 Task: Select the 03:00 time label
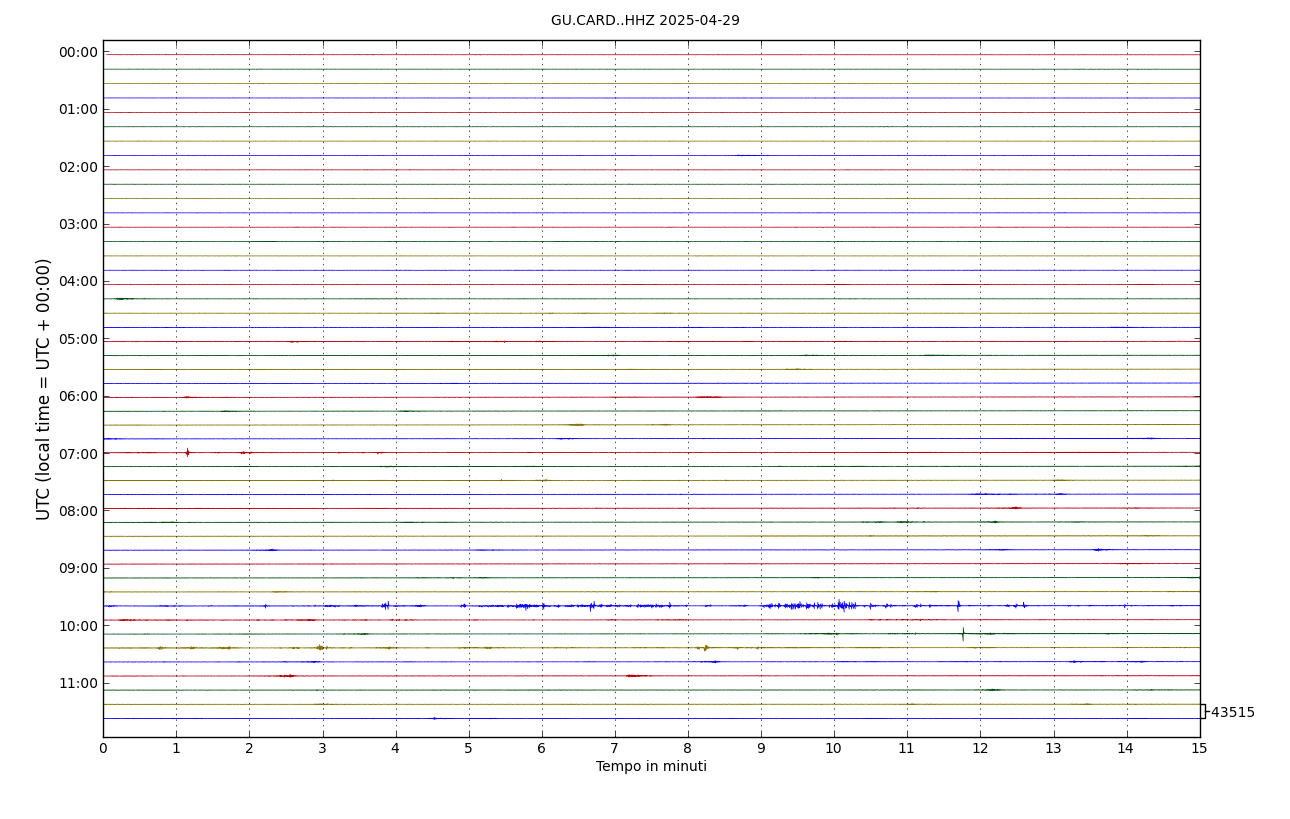(x=79, y=225)
